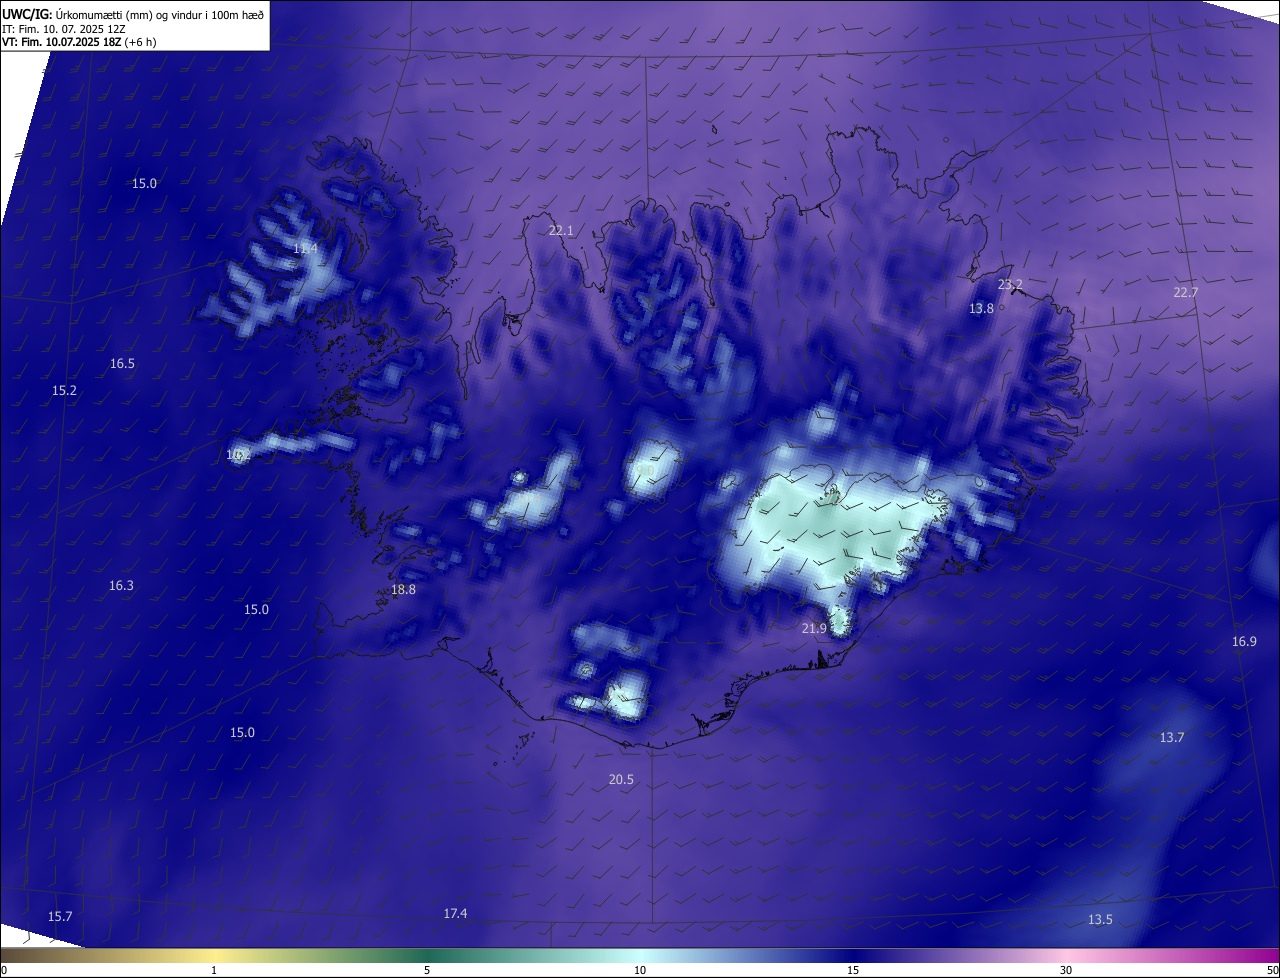Viewport: 1280px width, 978px height.
Task: Click the 30 tick on the color scale
Action: pyautogui.click(x=1066, y=970)
